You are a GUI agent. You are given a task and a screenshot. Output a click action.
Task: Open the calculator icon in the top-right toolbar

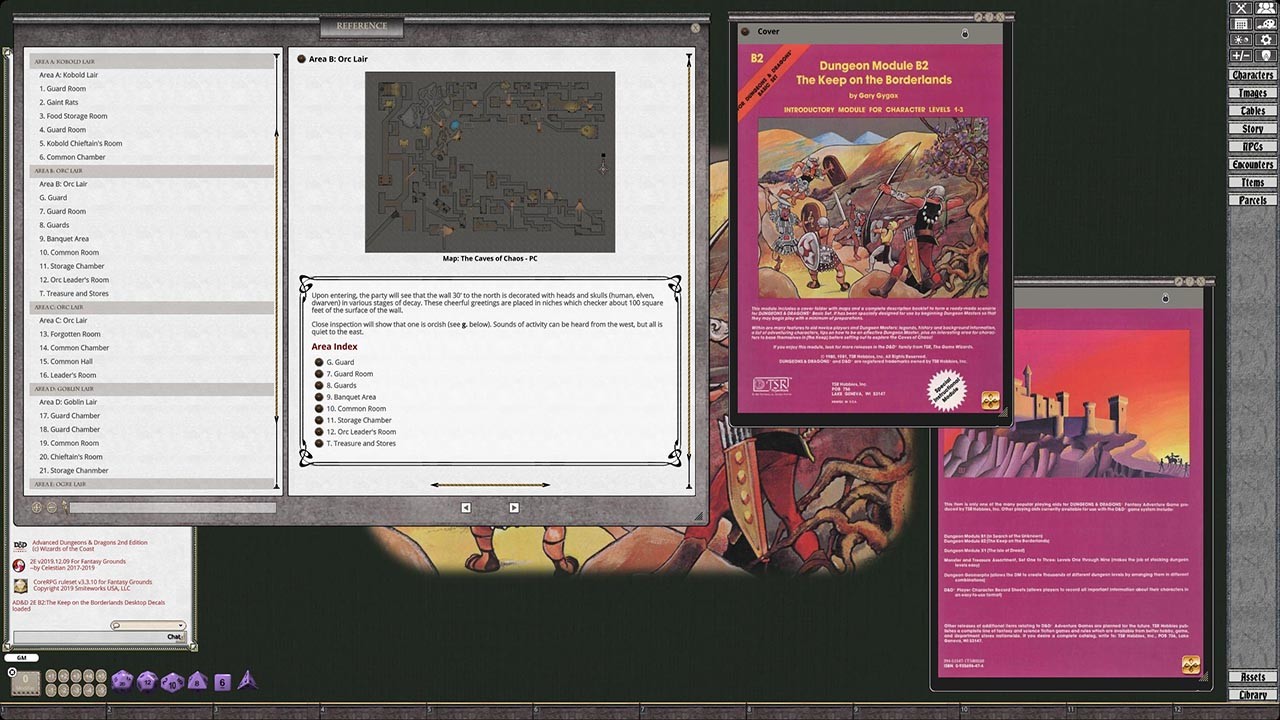[1241, 23]
